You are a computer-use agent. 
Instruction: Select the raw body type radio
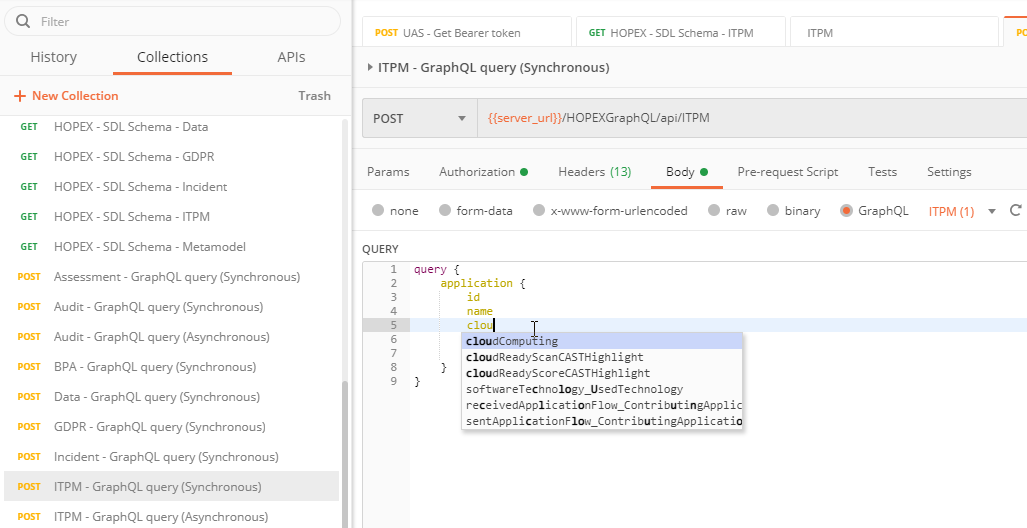pyautogui.click(x=714, y=211)
